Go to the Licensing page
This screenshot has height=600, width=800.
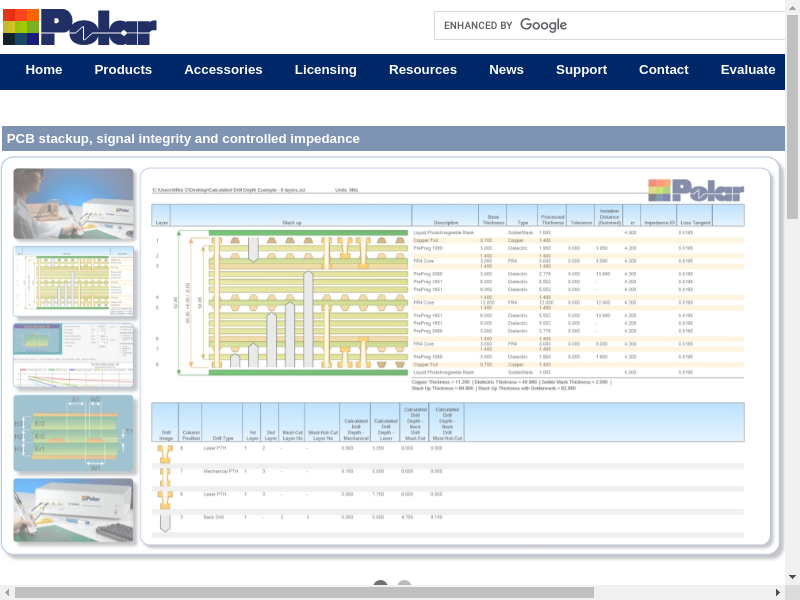(325, 70)
